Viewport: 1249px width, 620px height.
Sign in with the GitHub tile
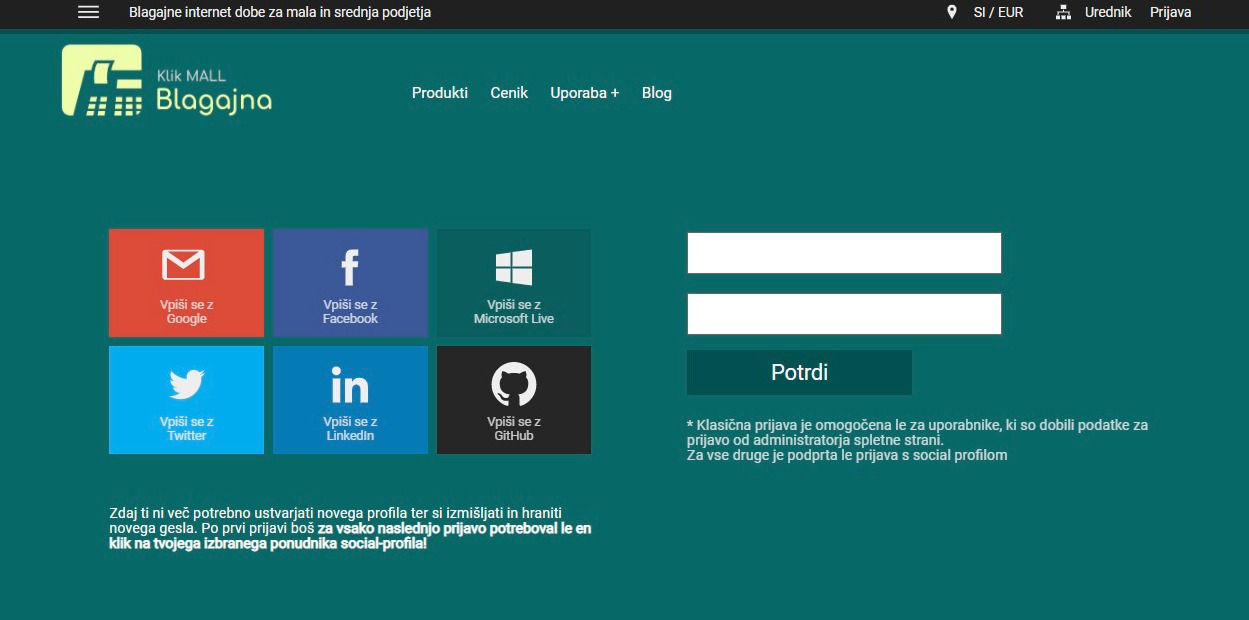[514, 400]
